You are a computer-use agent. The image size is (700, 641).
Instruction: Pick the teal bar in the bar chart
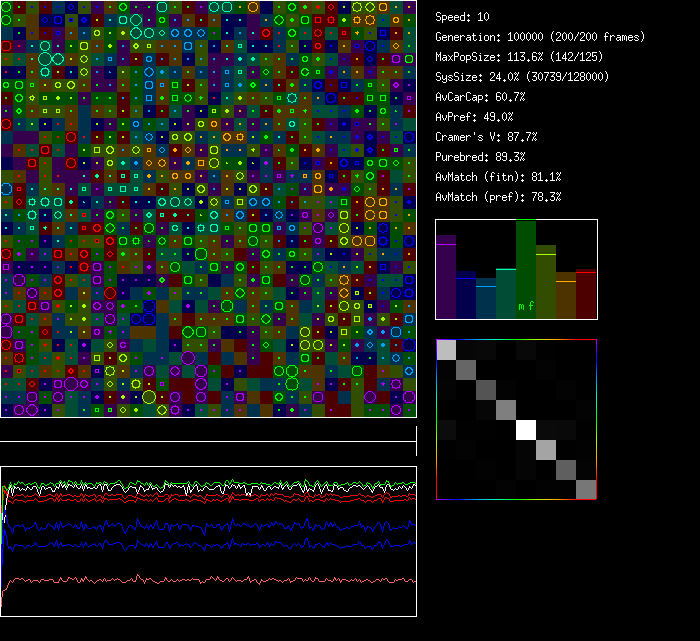tap(506, 293)
